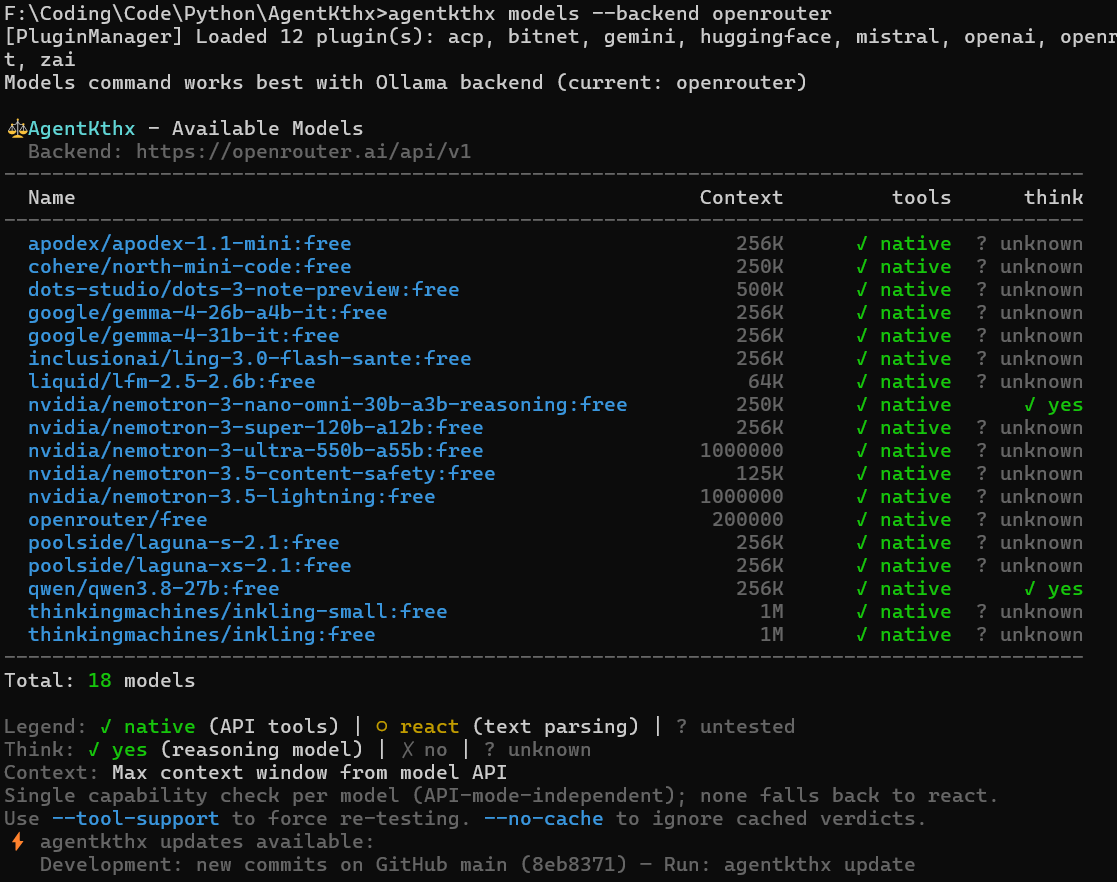Click the "Name" column header

click(x=51, y=197)
